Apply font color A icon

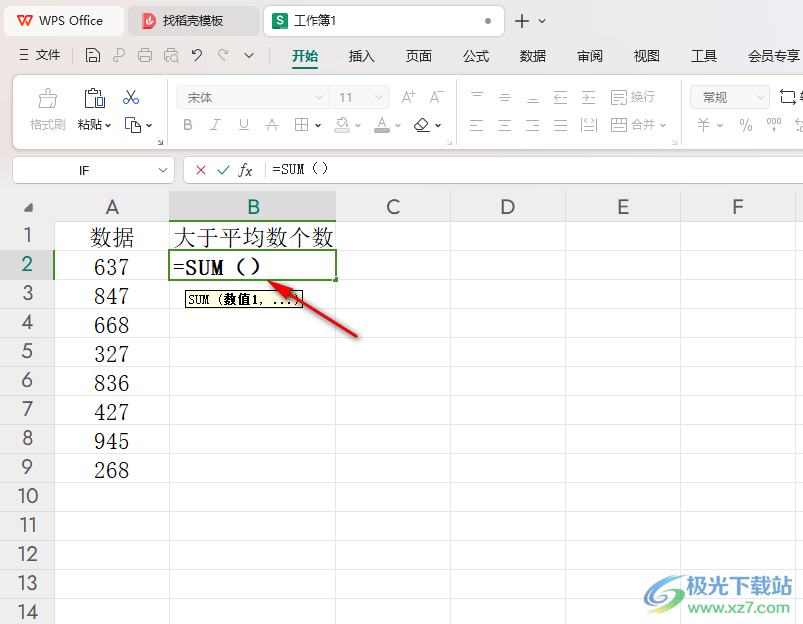pos(382,124)
